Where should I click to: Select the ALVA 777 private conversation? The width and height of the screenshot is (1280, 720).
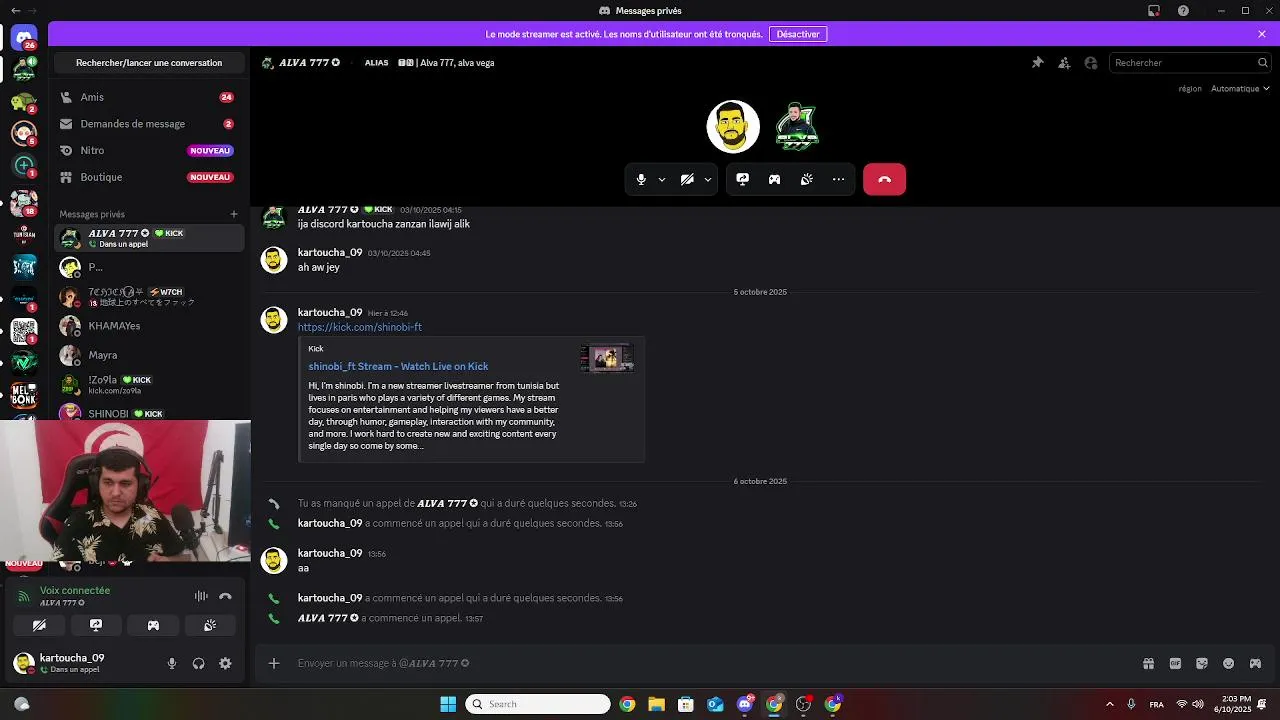pyautogui.click(x=148, y=238)
